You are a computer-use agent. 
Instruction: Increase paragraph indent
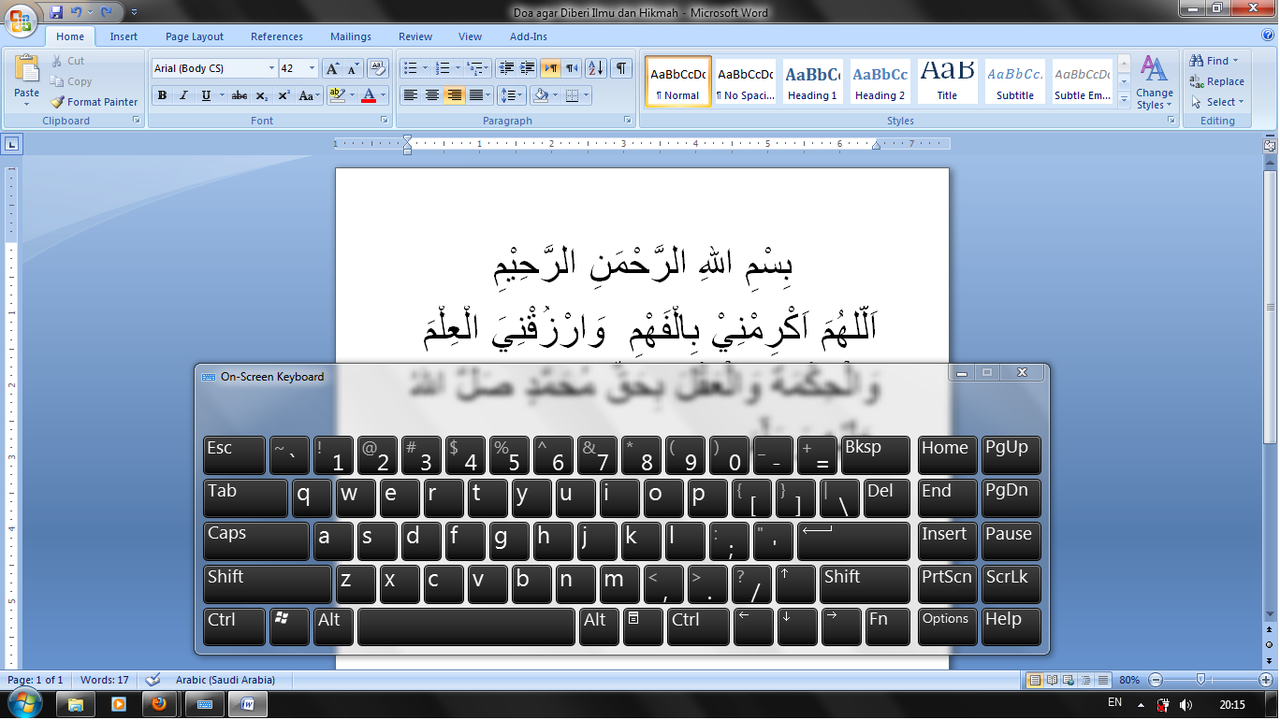point(527,69)
